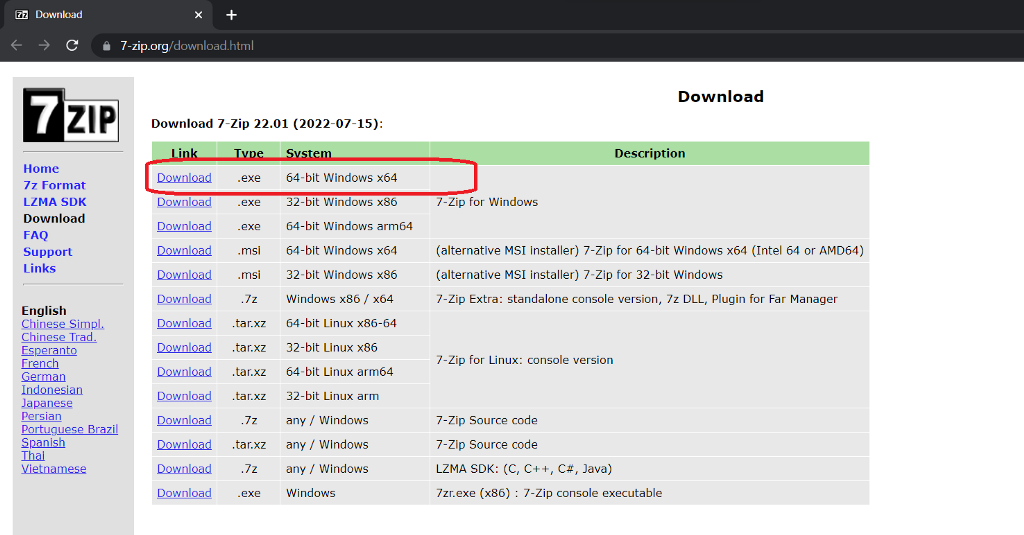Open the Home sidebar link
This screenshot has height=535, width=1024.
[41, 169]
